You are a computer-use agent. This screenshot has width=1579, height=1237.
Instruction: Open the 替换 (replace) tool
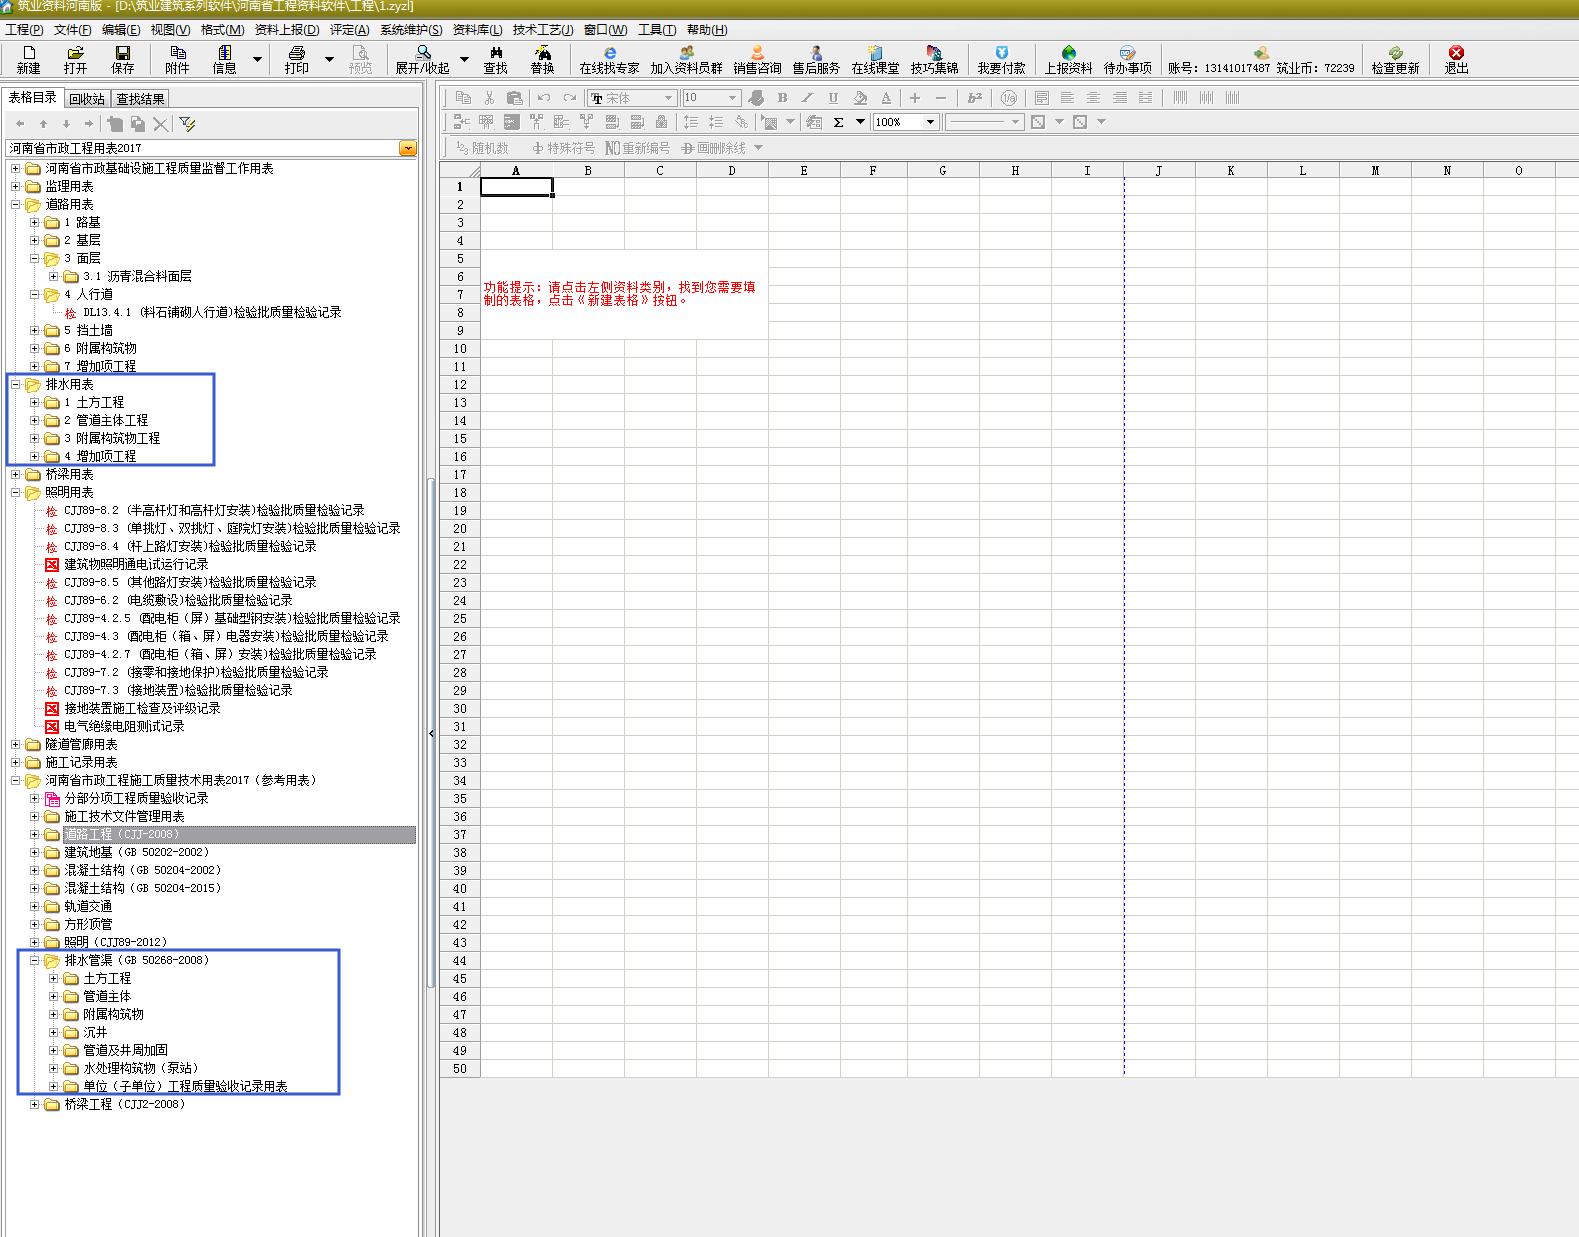click(542, 59)
